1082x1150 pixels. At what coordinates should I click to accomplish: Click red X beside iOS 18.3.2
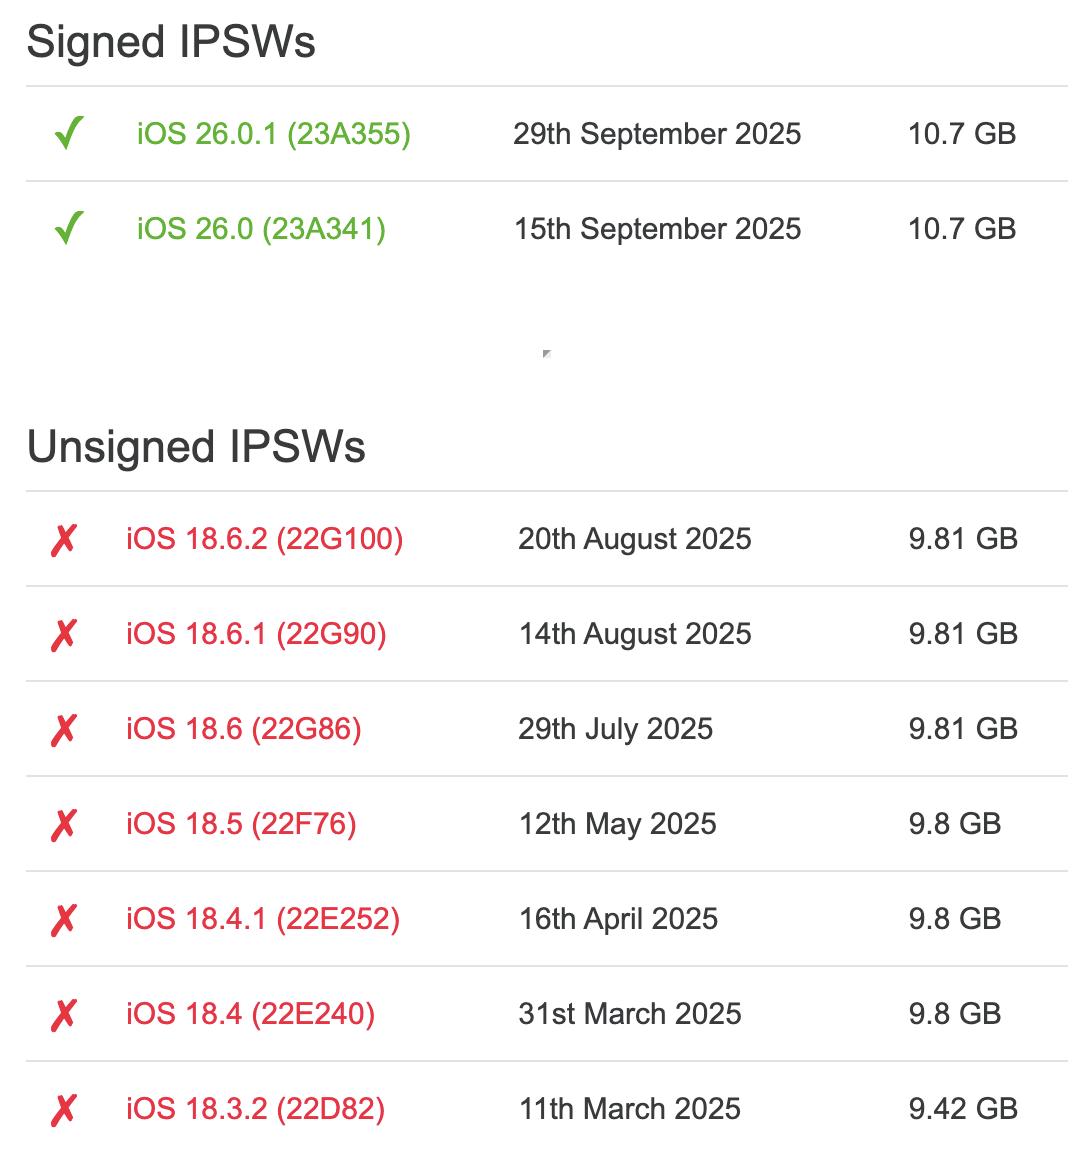(63, 1109)
